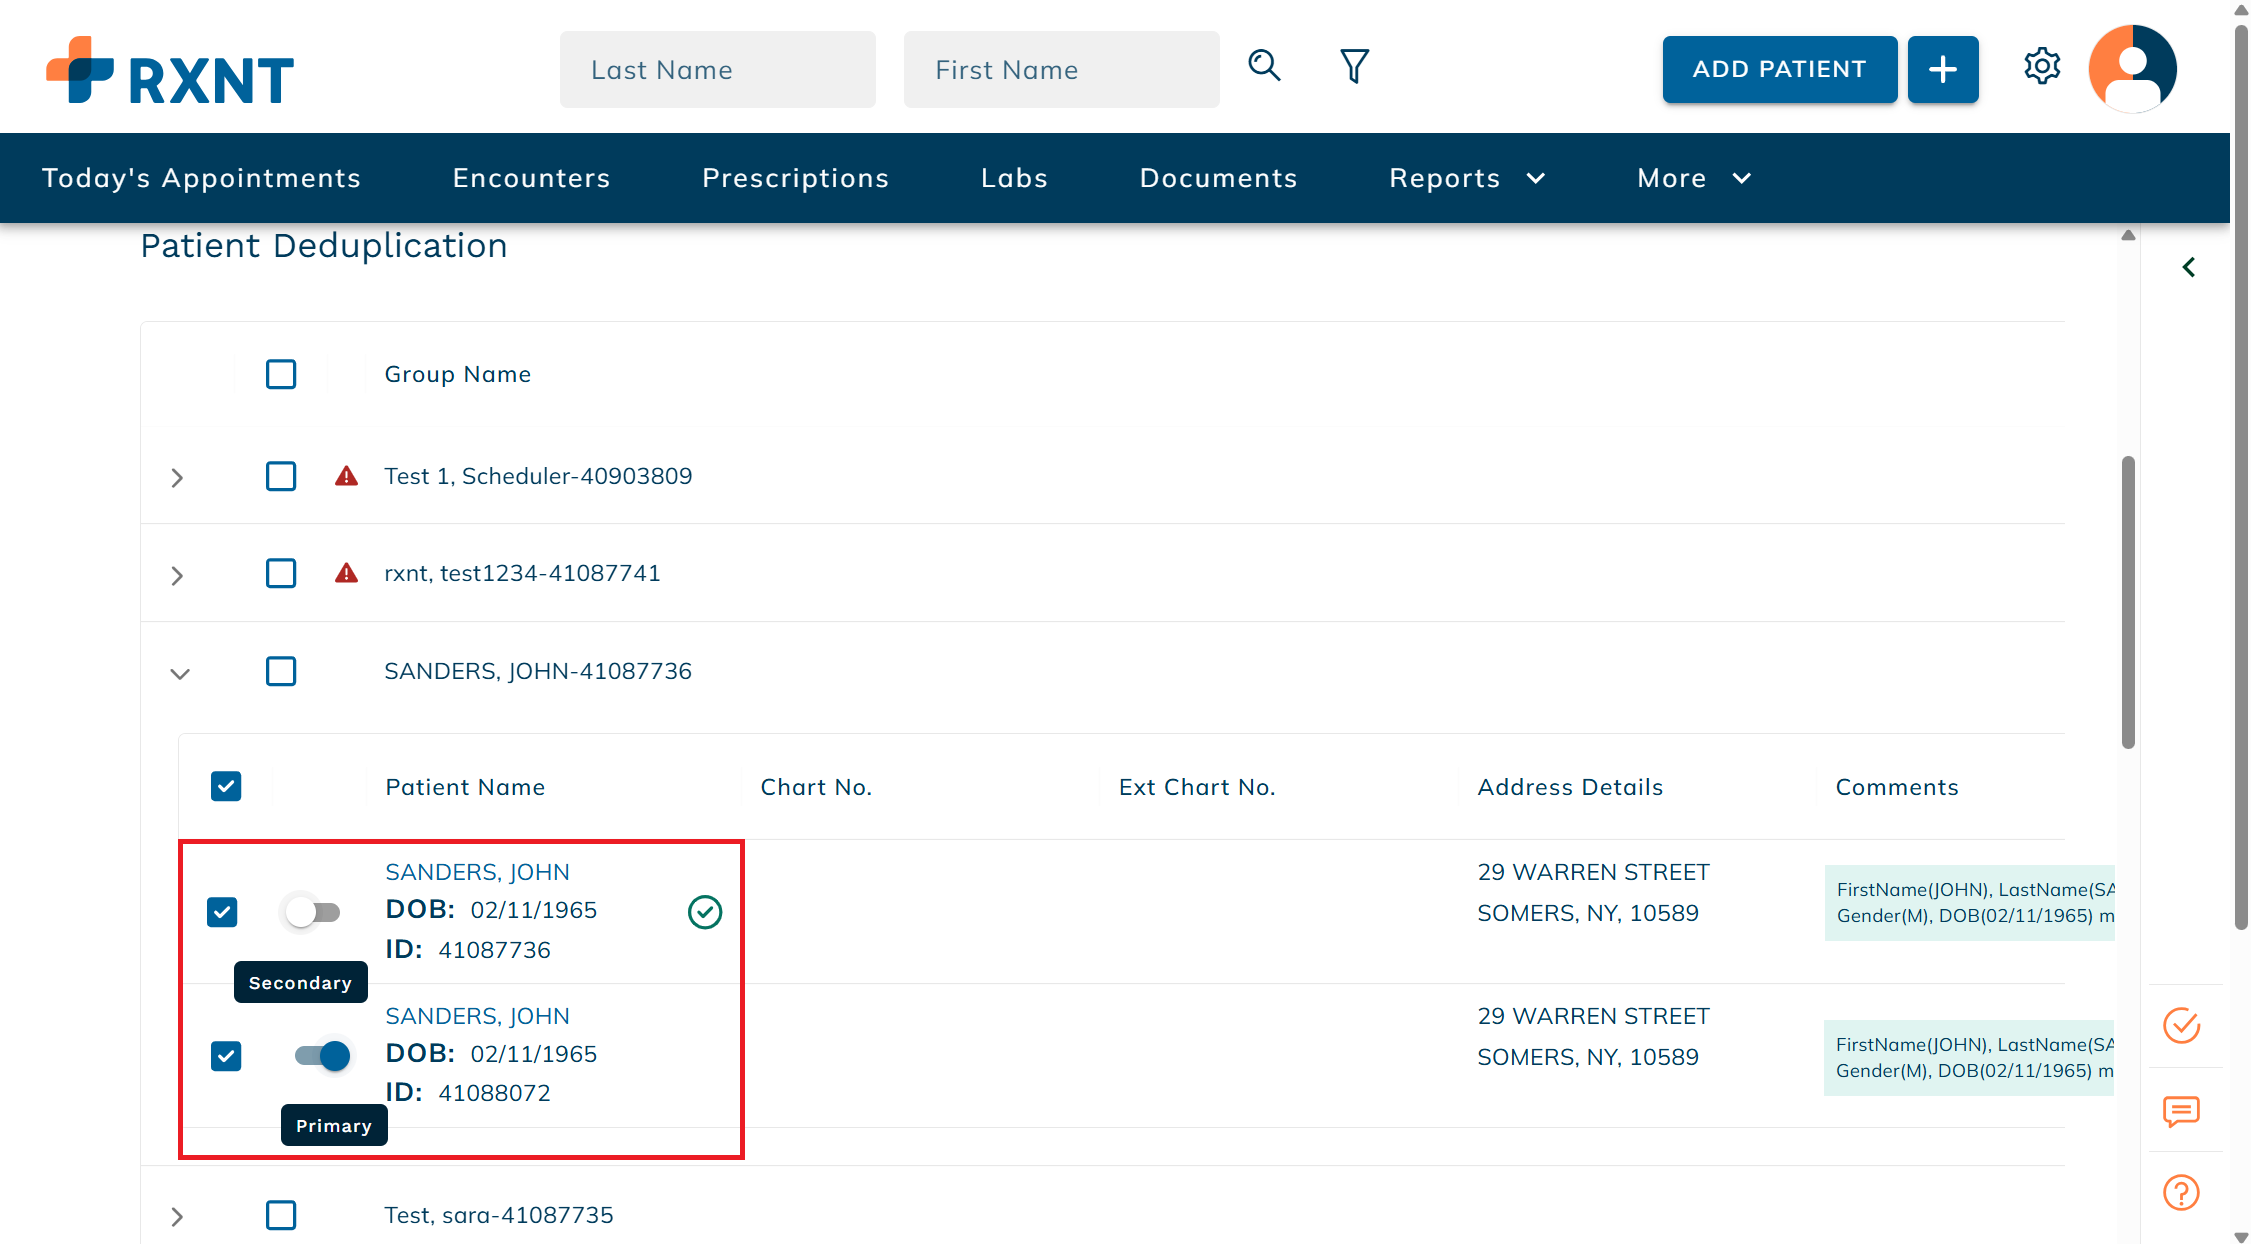
Task: Click the ADD PATIENT button
Action: click(1779, 69)
